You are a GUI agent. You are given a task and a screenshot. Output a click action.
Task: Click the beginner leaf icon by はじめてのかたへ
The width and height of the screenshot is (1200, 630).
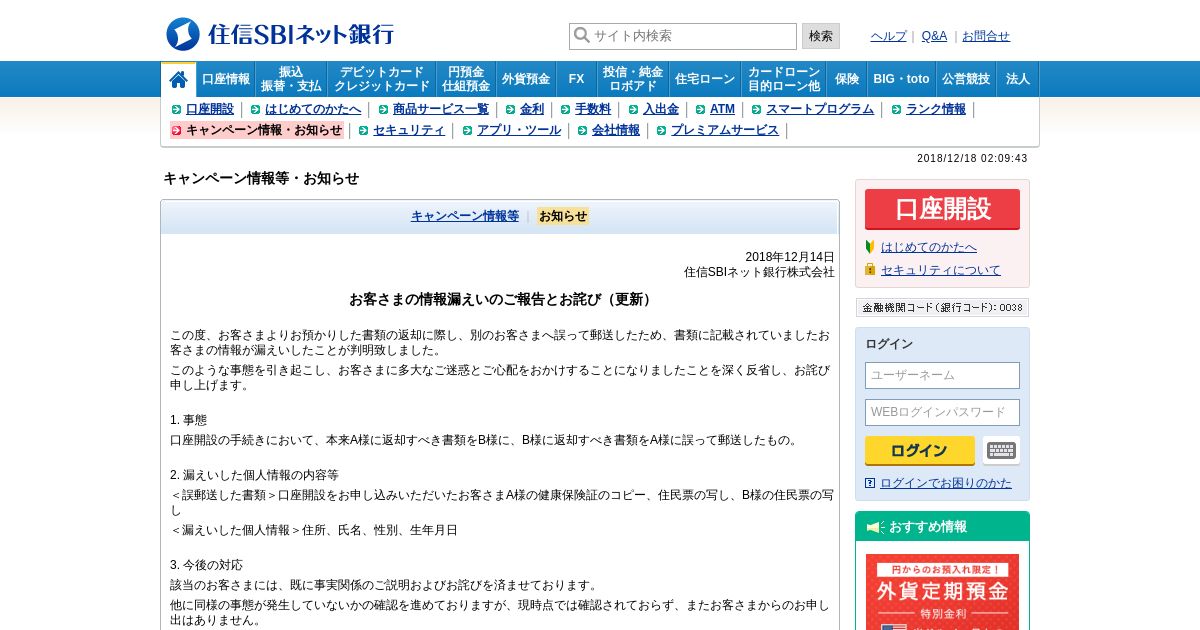[870, 246]
